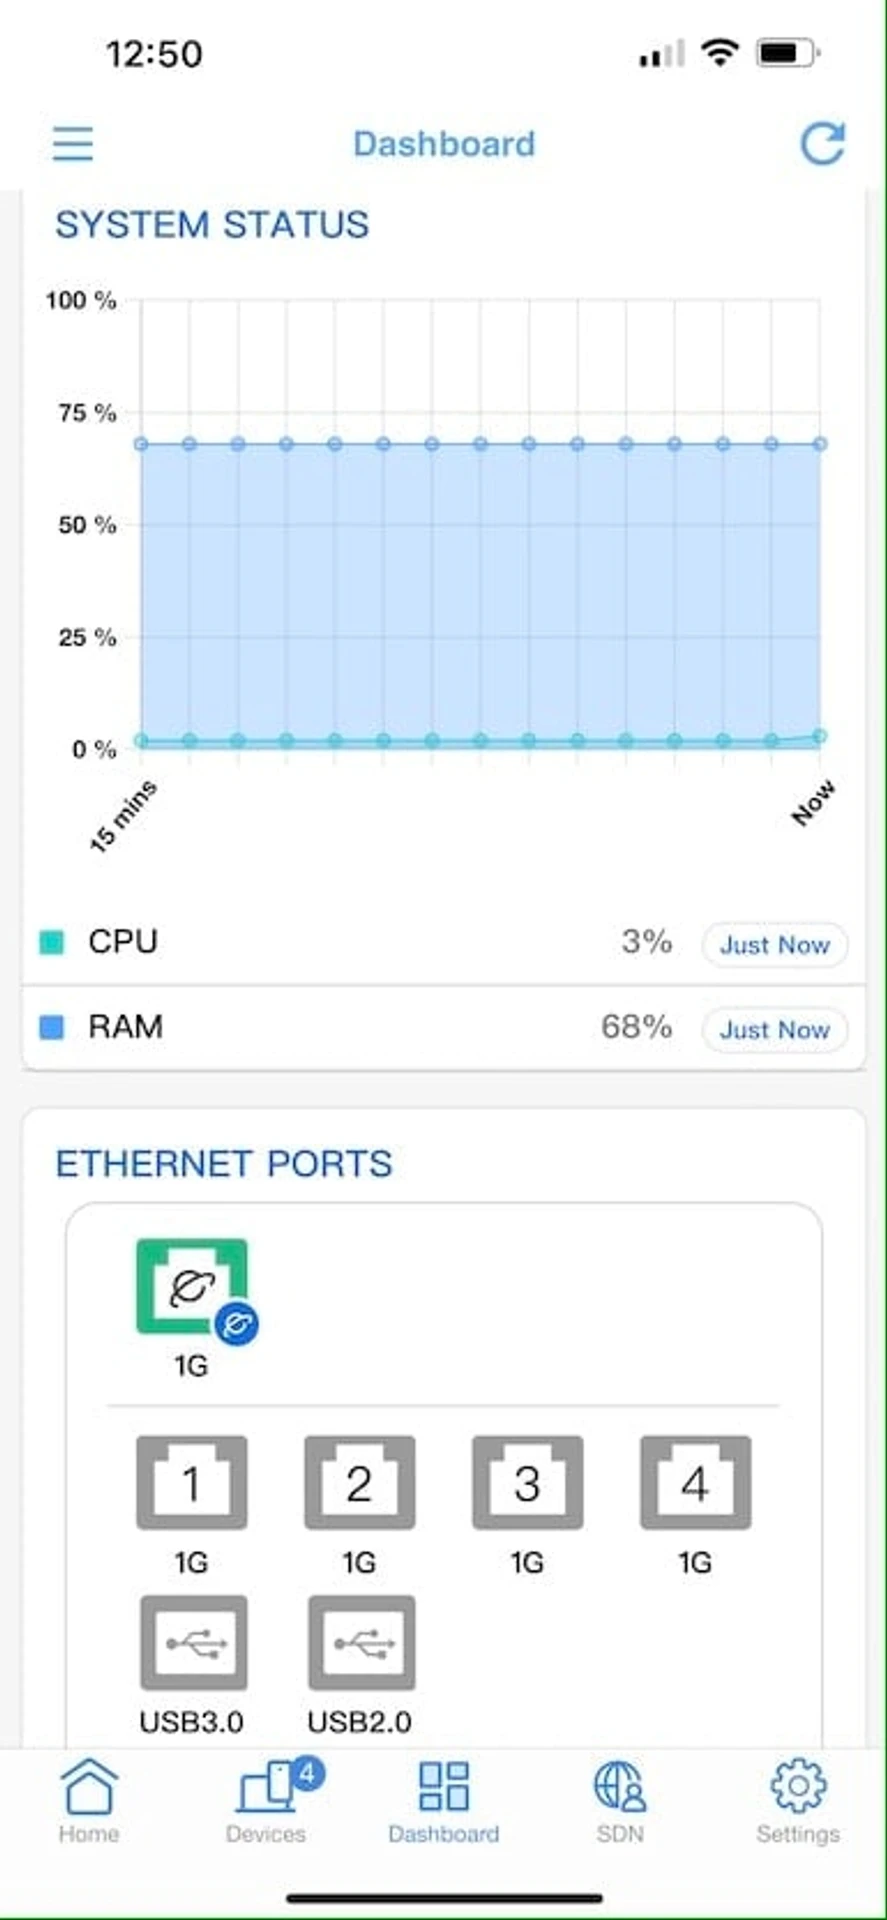The image size is (887, 1920).
Task: Open the hamburger menu
Action: [x=72, y=144]
